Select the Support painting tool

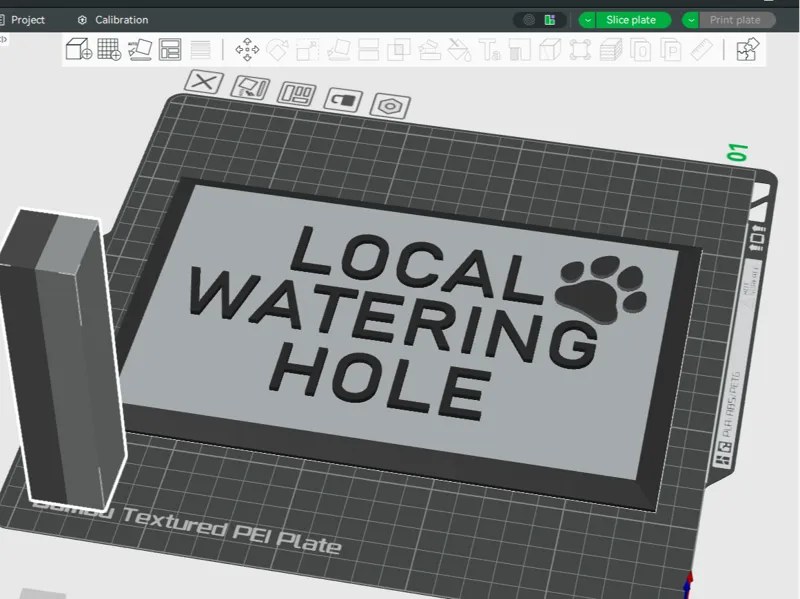(x=430, y=49)
